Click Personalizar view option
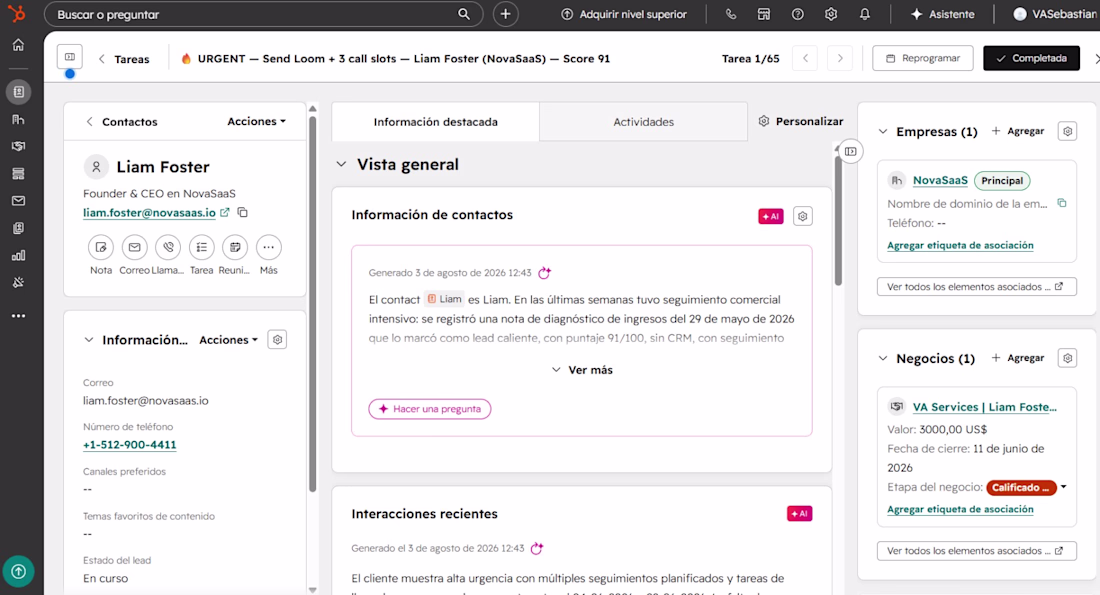 coord(800,121)
